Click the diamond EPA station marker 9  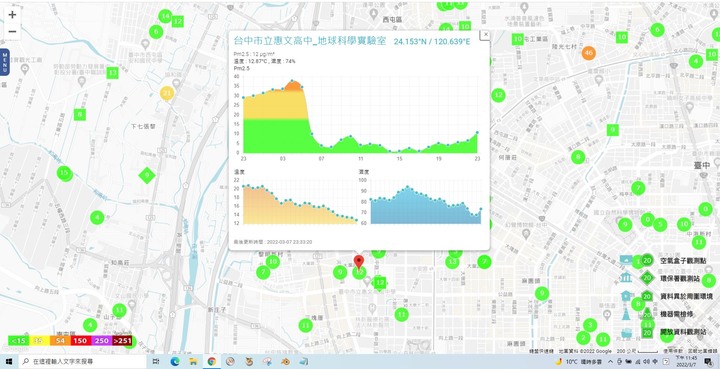(x=146, y=175)
